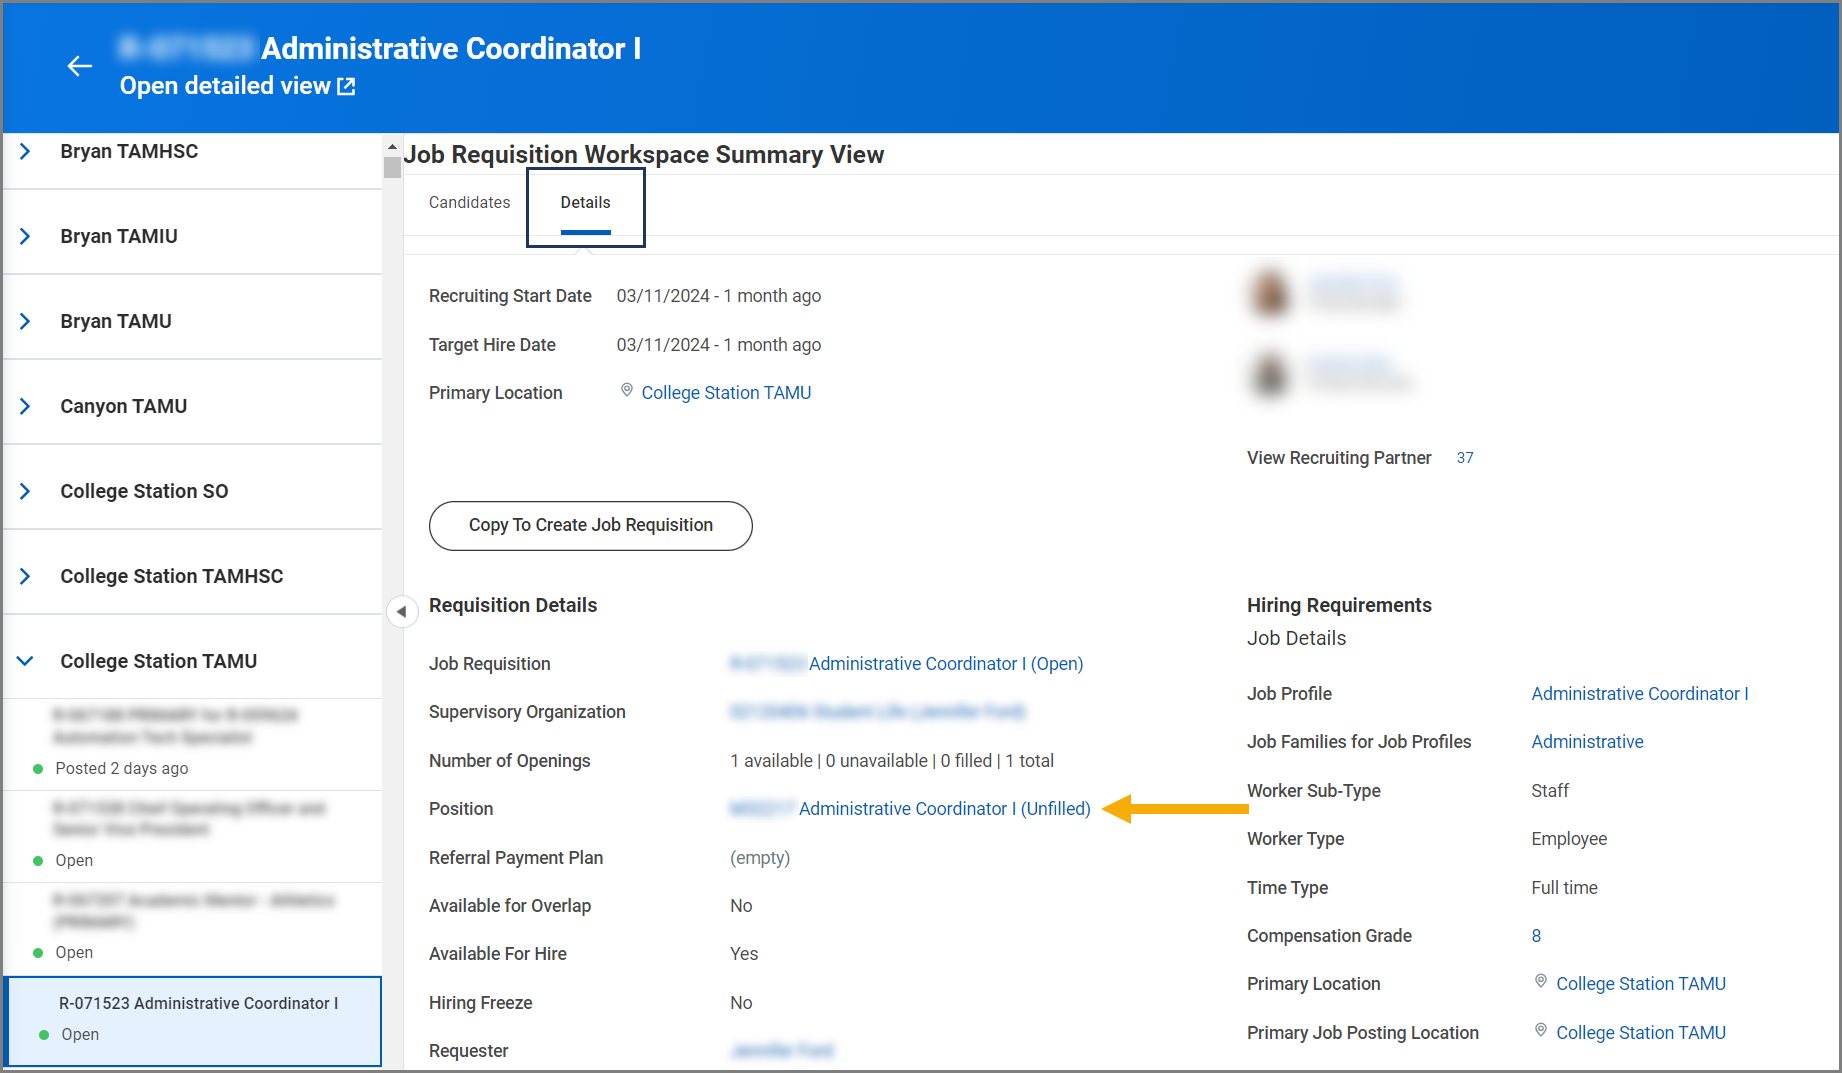Select R-071523 Administrative Coordinator I requisition

point(193,1021)
